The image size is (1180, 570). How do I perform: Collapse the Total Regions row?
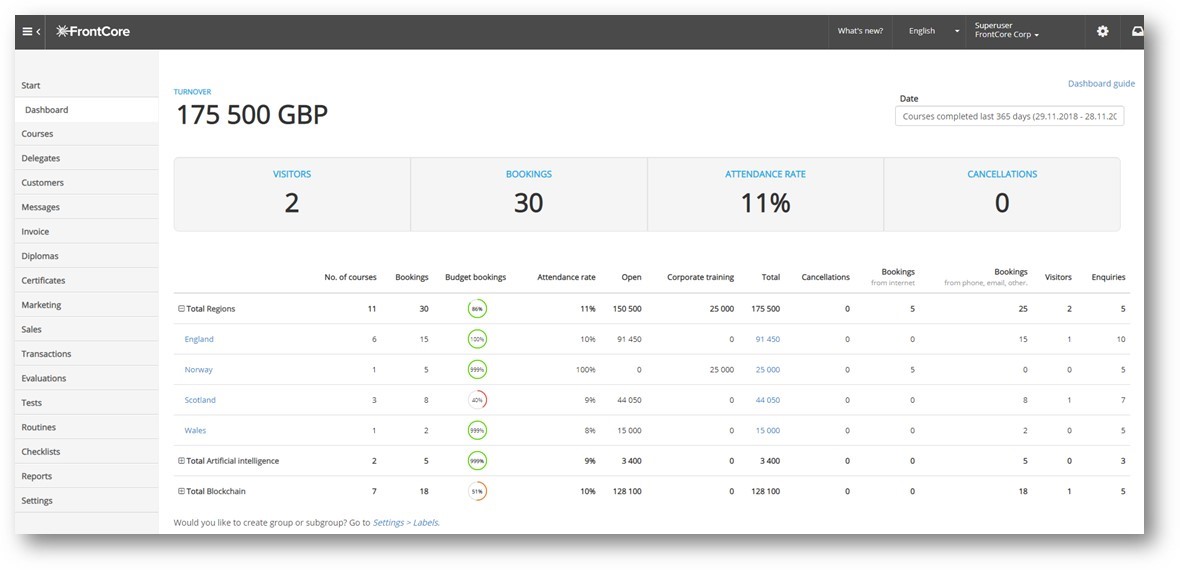click(181, 309)
